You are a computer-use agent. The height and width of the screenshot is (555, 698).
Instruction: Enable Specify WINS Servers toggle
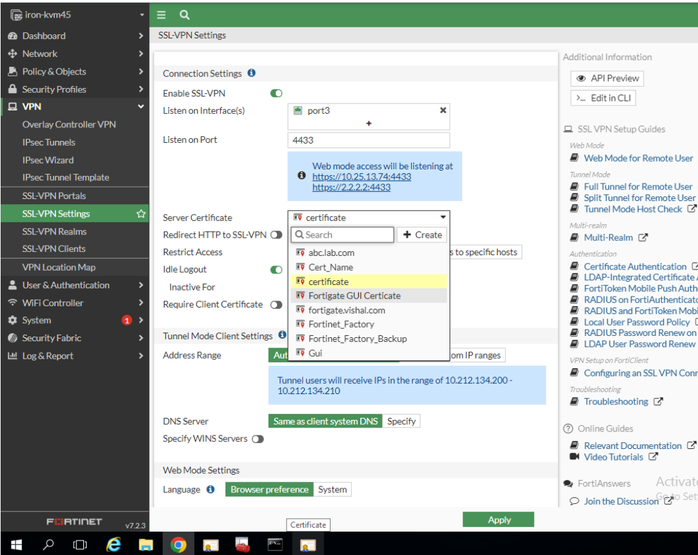(258, 439)
